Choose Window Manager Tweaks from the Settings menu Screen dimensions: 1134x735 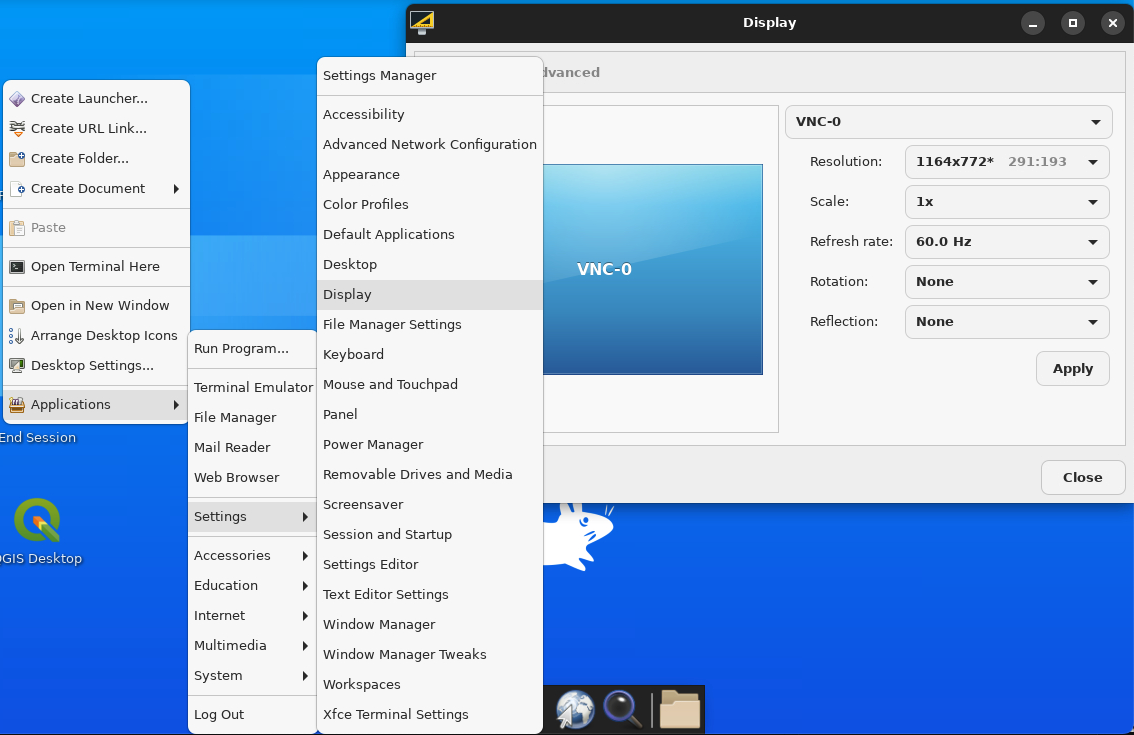tap(404, 655)
